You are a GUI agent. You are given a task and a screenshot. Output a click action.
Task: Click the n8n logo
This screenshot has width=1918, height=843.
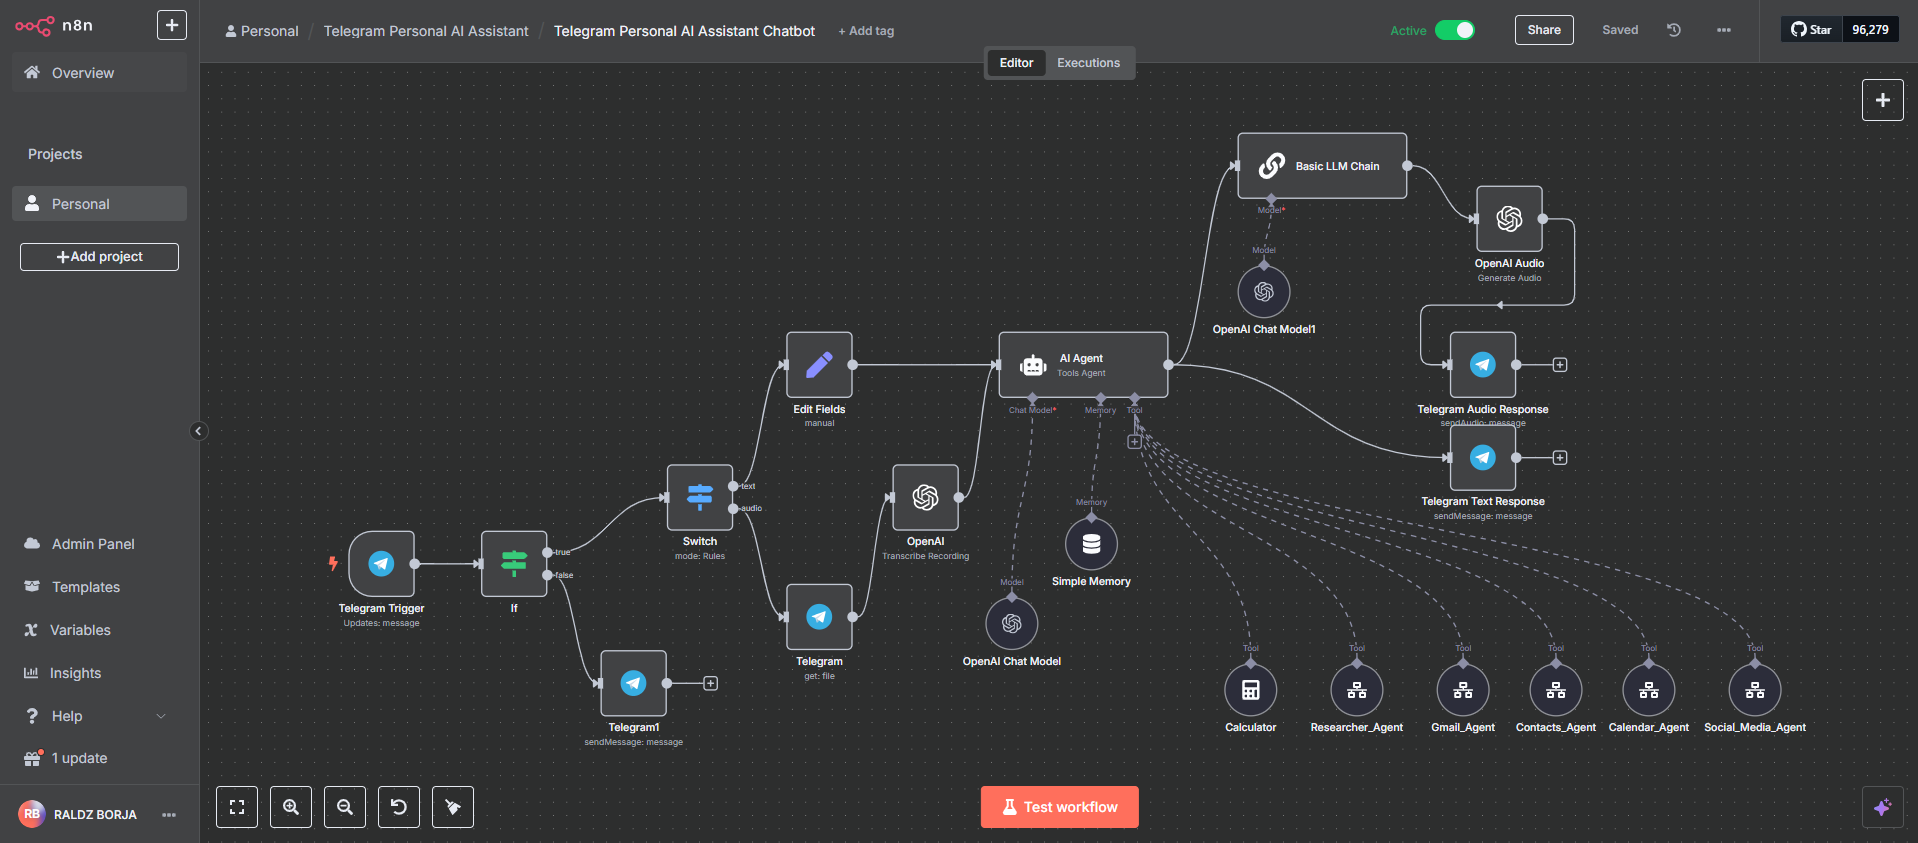pos(54,26)
